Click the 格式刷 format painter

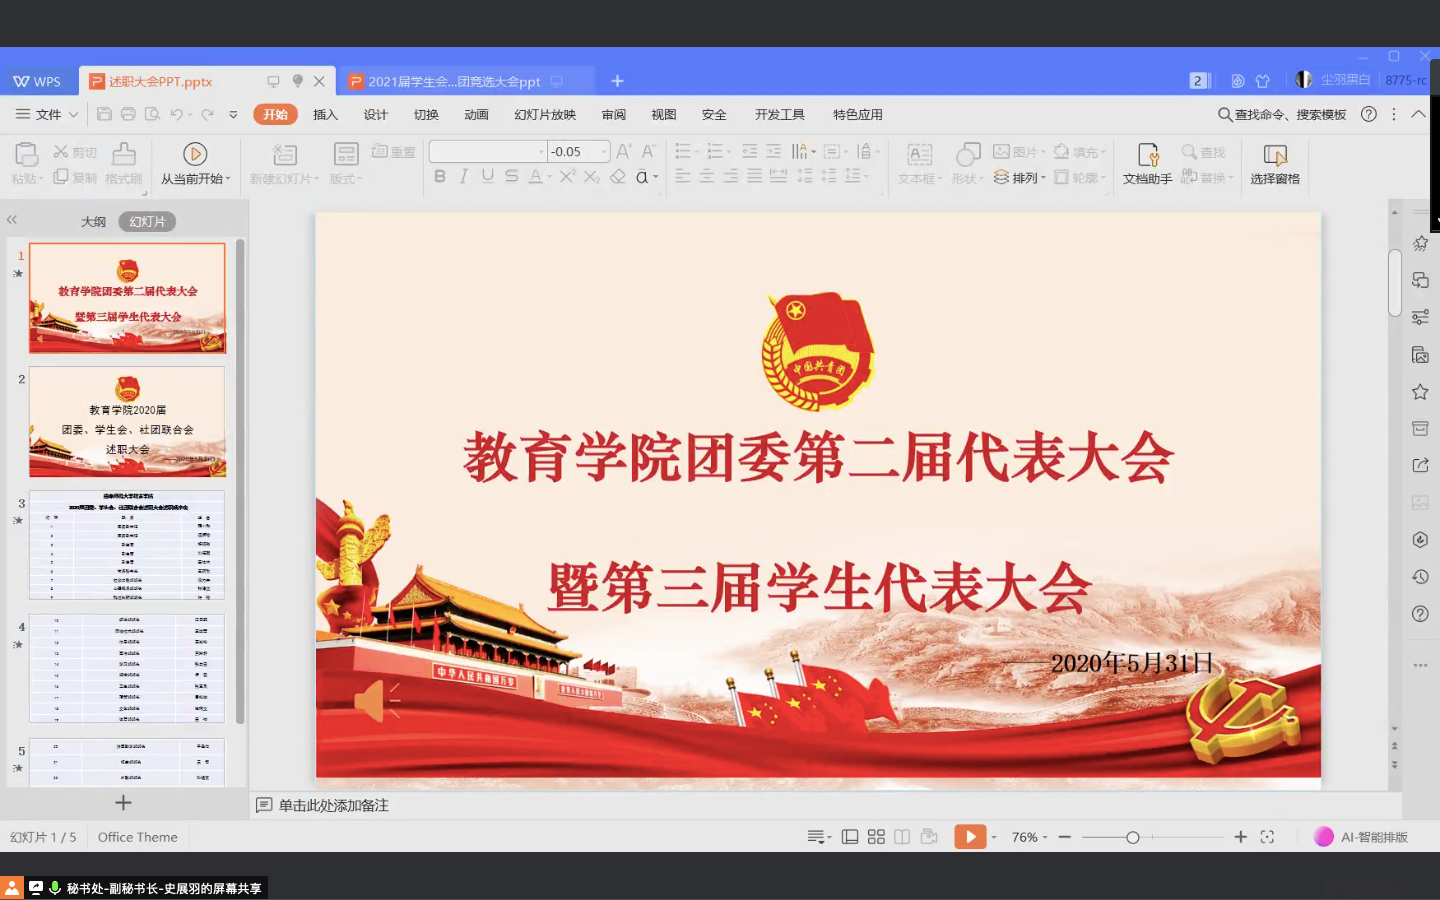(x=124, y=163)
